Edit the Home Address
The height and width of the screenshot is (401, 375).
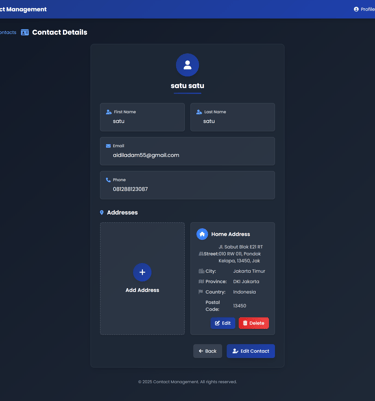click(x=223, y=323)
